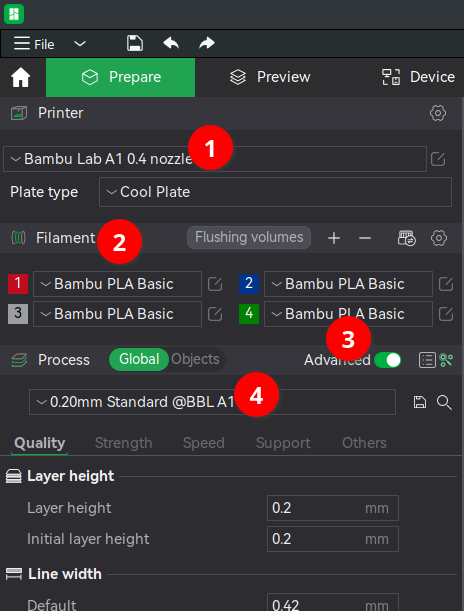The height and width of the screenshot is (611, 464).
Task: Add a filament with the plus icon
Action: click(334, 238)
